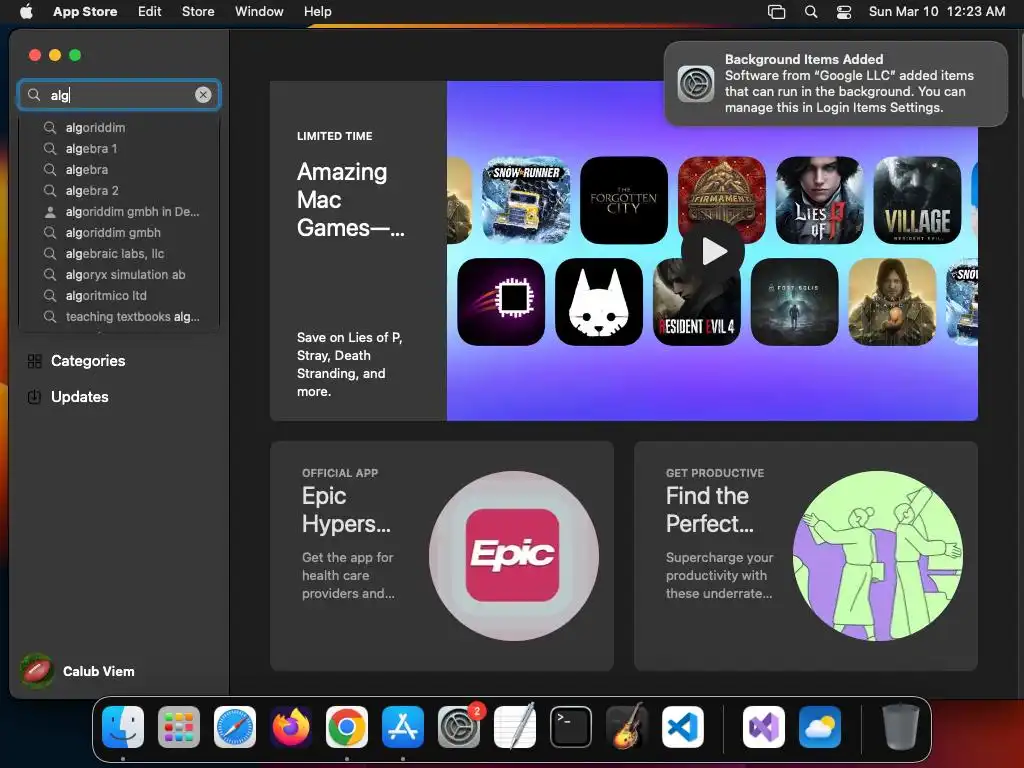Image resolution: width=1024 pixels, height=768 pixels.
Task: Open the Window menu
Action: tap(259, 12)
